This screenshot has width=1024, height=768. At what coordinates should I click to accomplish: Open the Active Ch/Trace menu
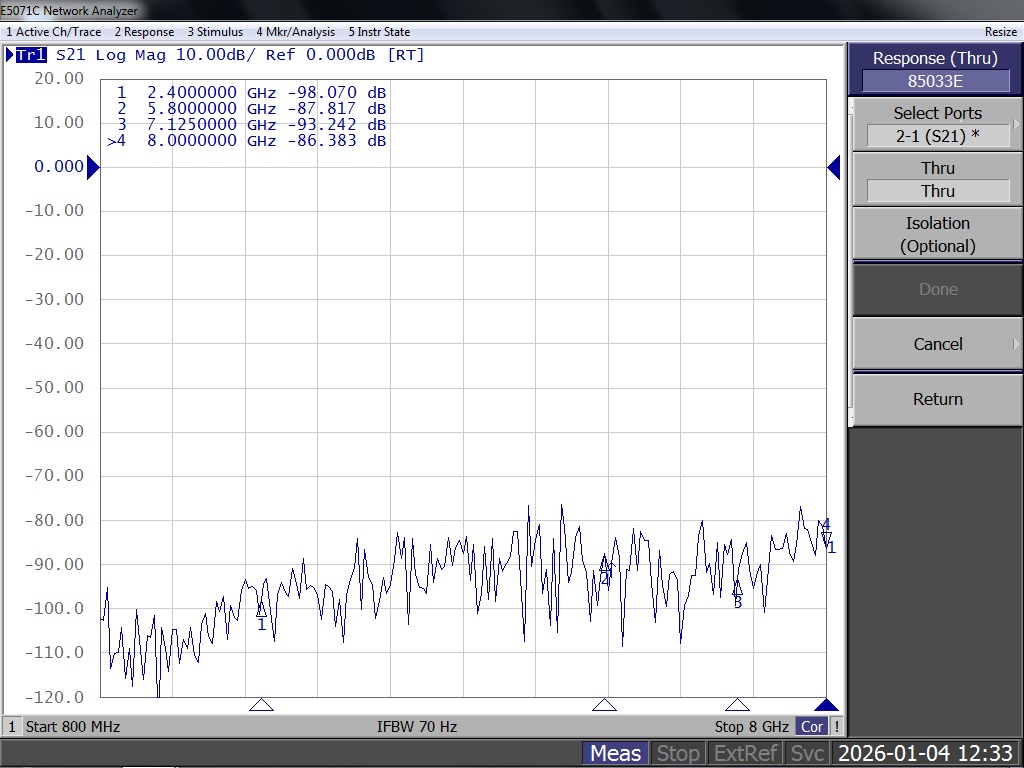pyautogui.click(x=54, y=31)
